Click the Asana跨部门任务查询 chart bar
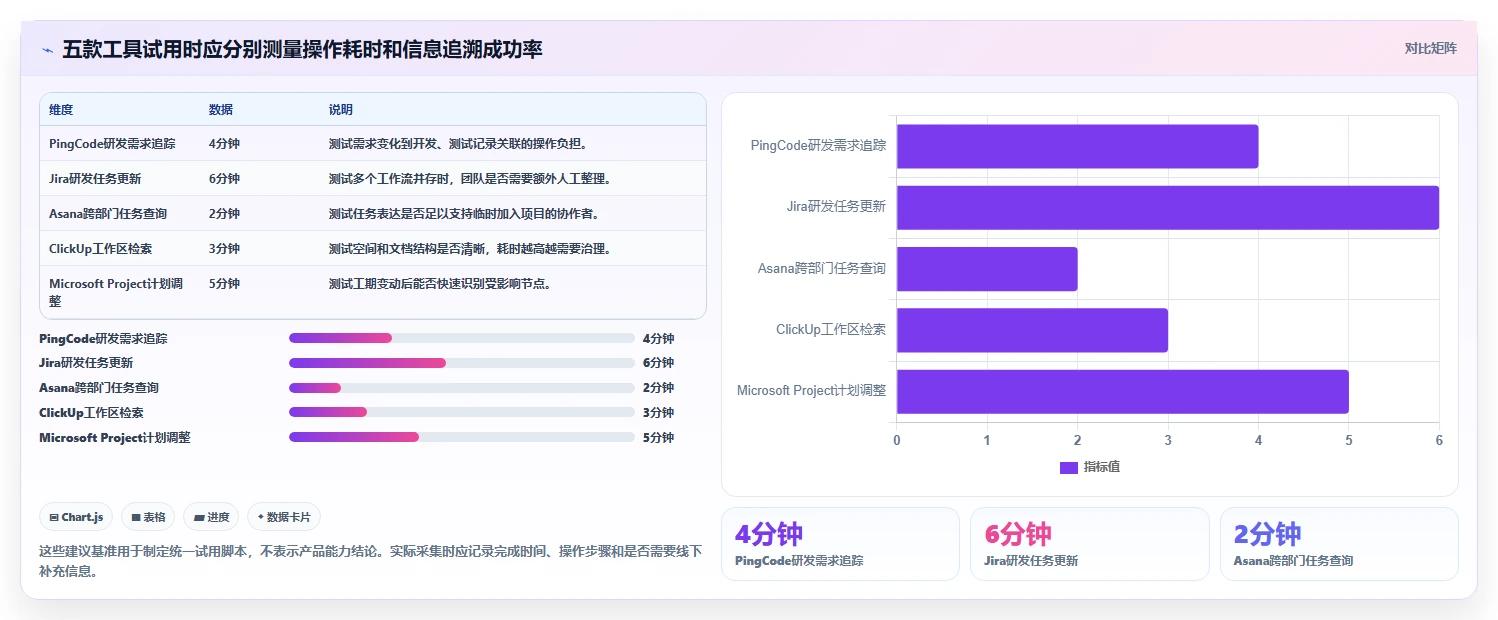The height and width of the screenshot is (620, 1498). coord(987,269)
